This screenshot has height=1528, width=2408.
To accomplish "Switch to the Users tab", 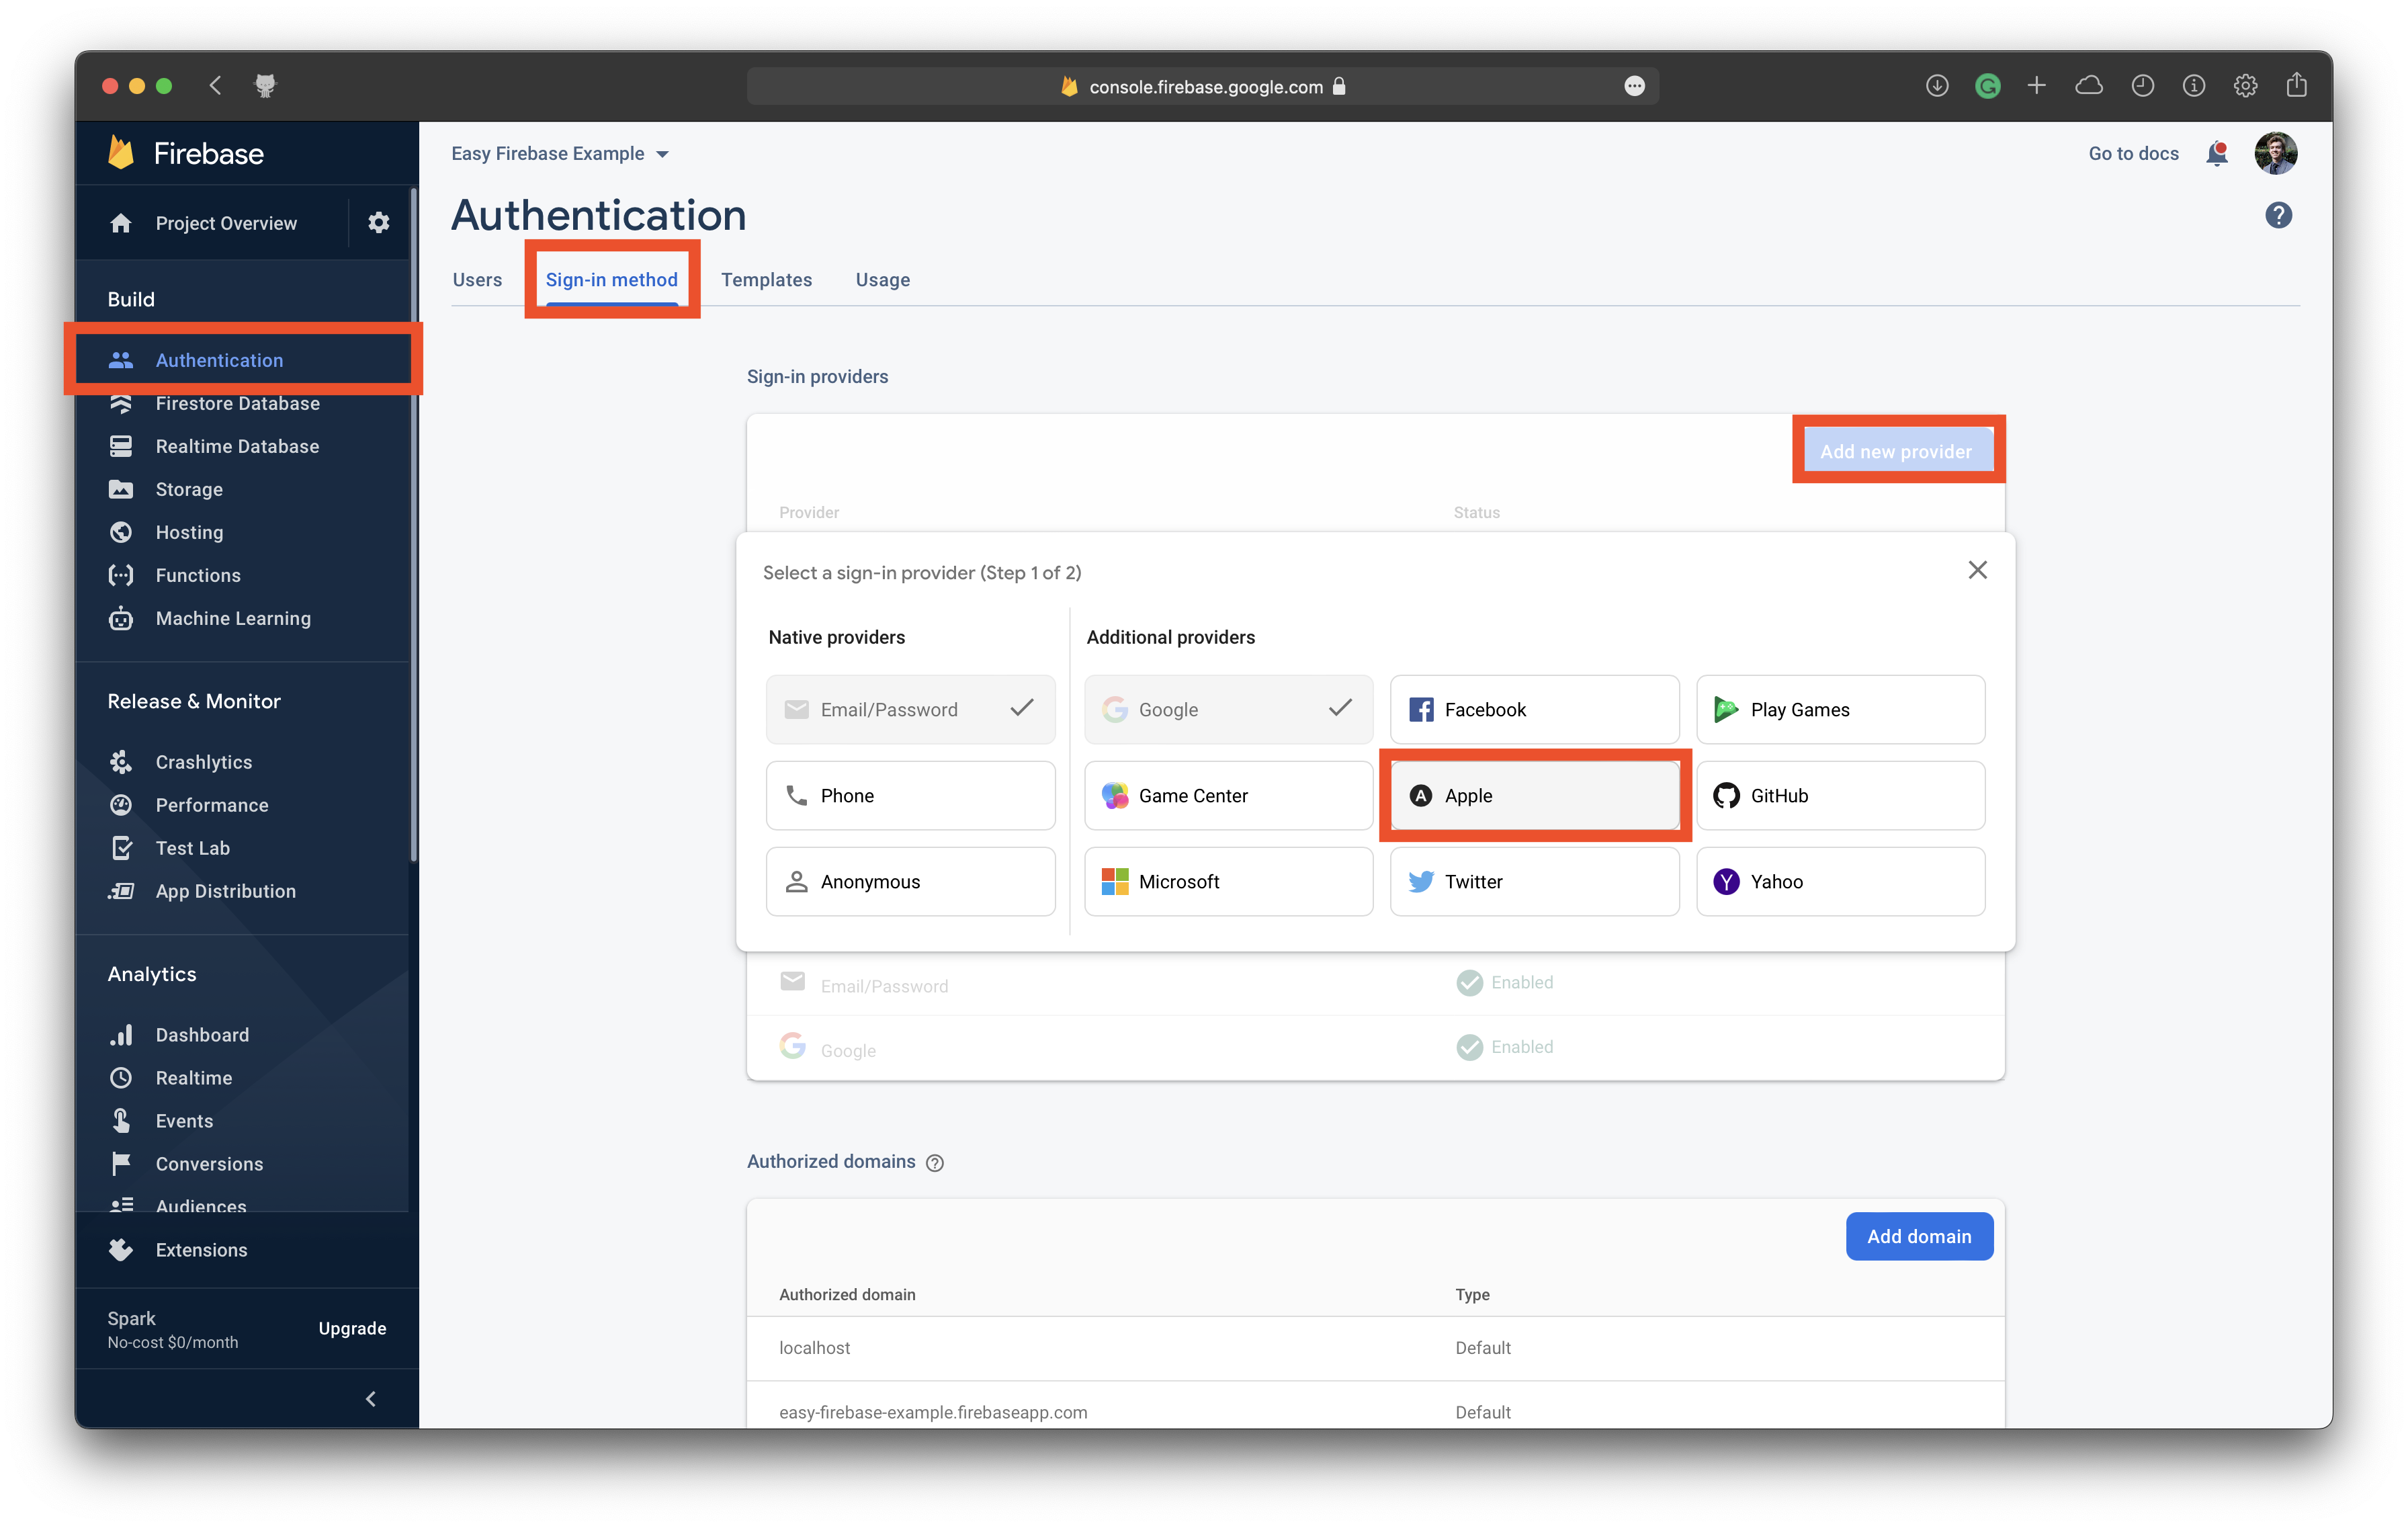I will (x=477, y=280).
